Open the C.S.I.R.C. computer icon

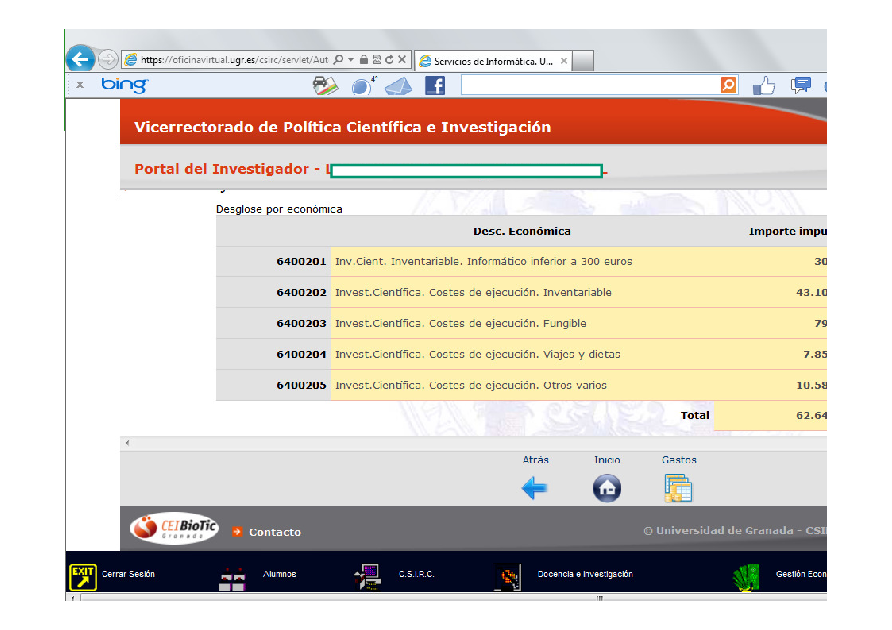tap(367, 577)
